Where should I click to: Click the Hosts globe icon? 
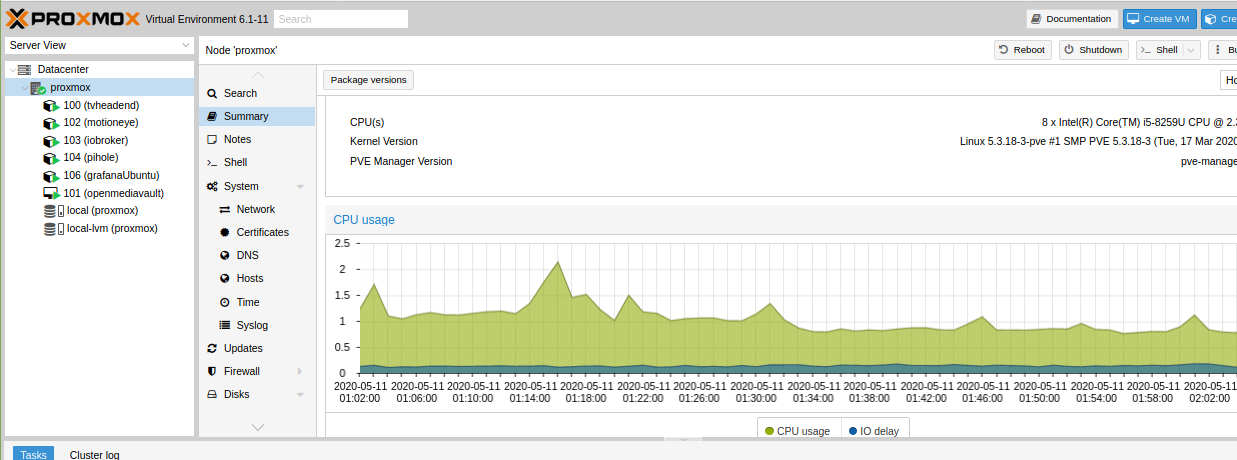point(225,278)
